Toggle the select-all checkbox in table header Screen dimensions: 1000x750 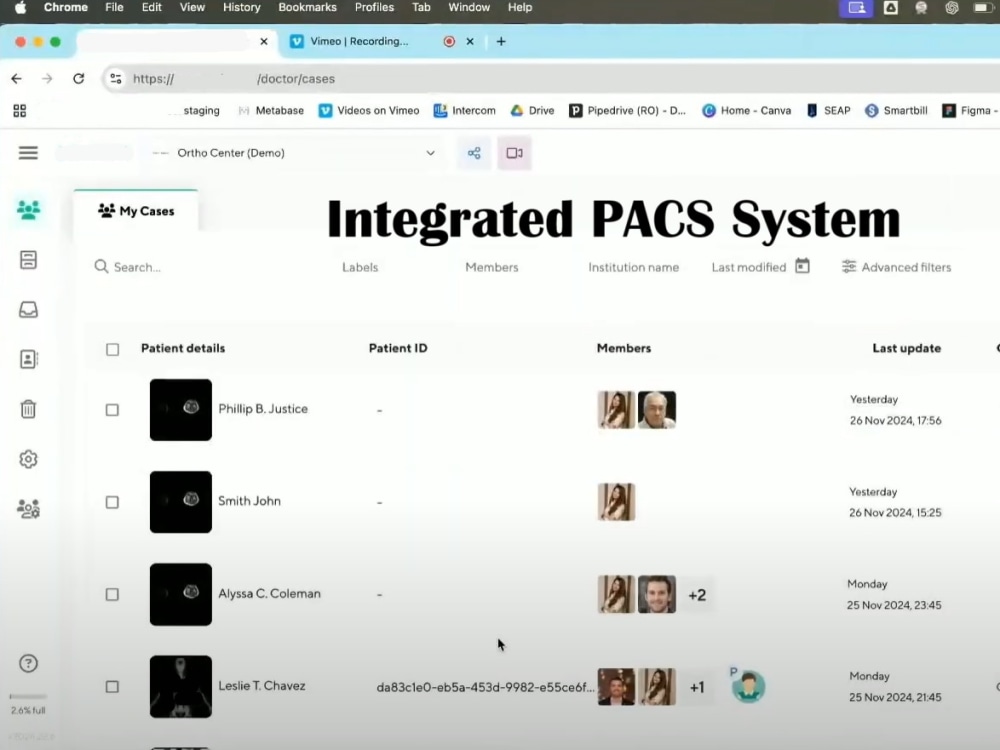112,349
